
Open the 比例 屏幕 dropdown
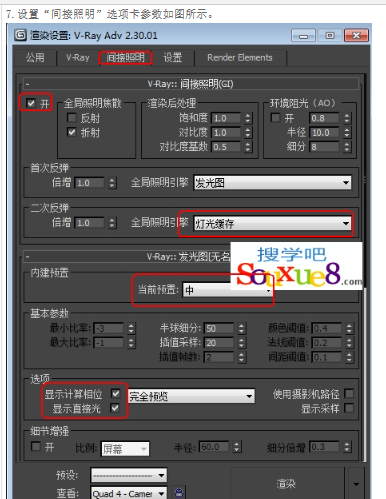pos(125,449)
